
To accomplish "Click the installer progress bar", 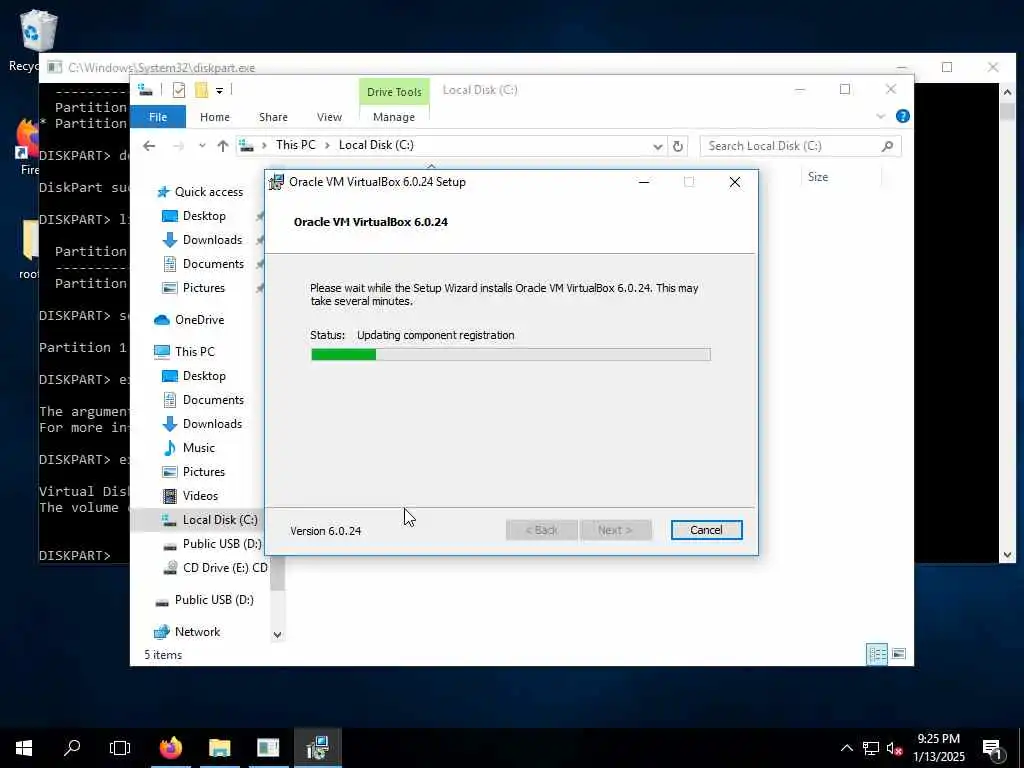I will [511, 354].
